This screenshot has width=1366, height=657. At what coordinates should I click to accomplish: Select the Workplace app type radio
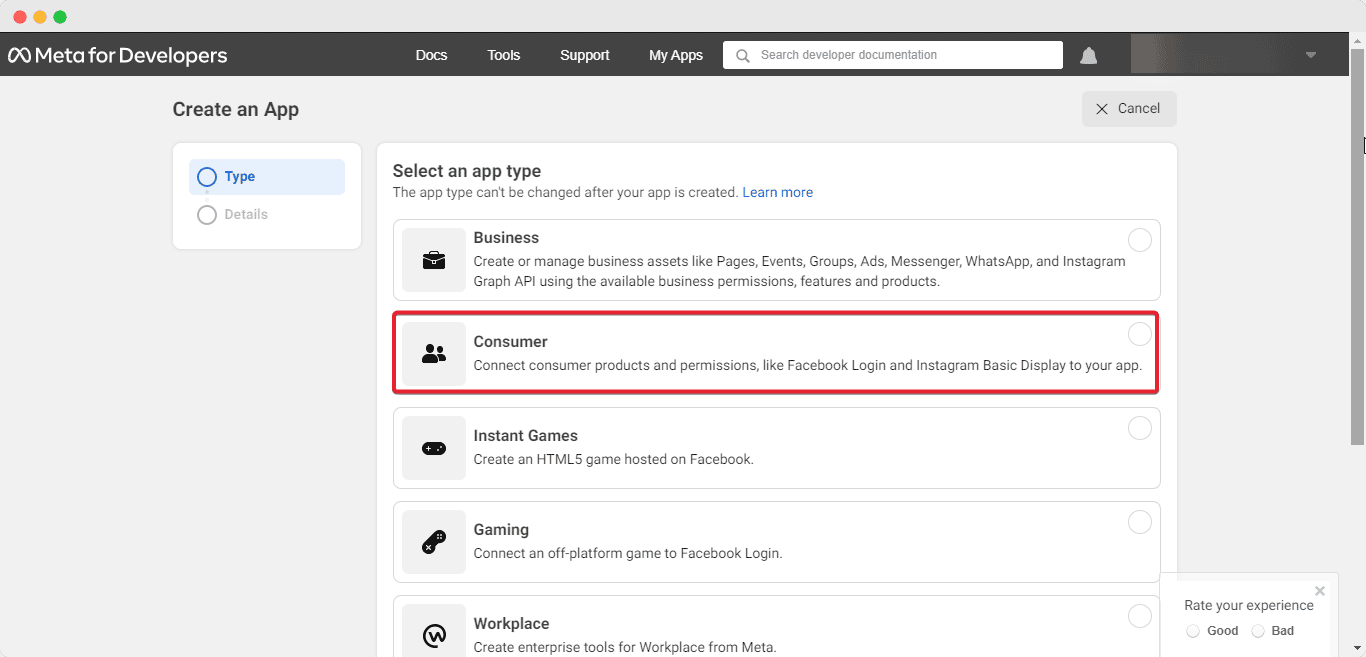(x=1140, y=616)
